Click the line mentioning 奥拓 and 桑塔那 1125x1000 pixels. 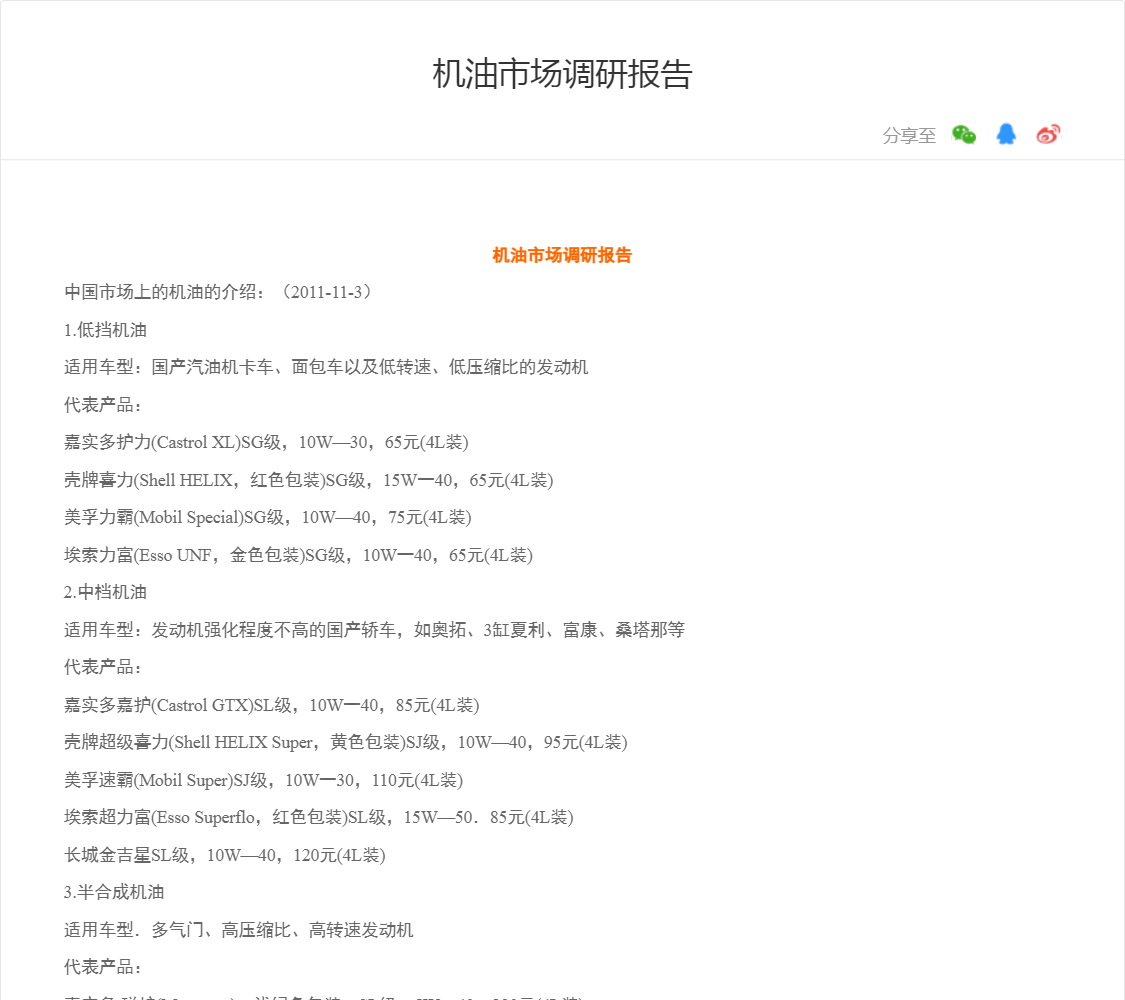[x=374, y=630]
